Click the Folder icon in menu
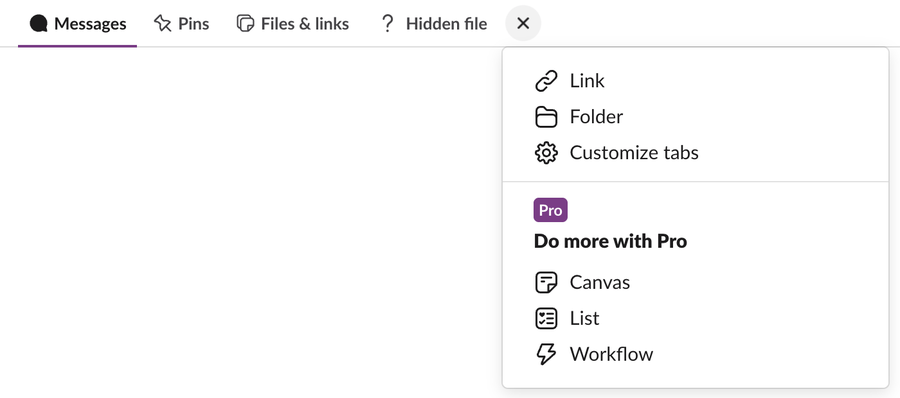The height and width of the screenshot is (398, 900). pos(546,117)
